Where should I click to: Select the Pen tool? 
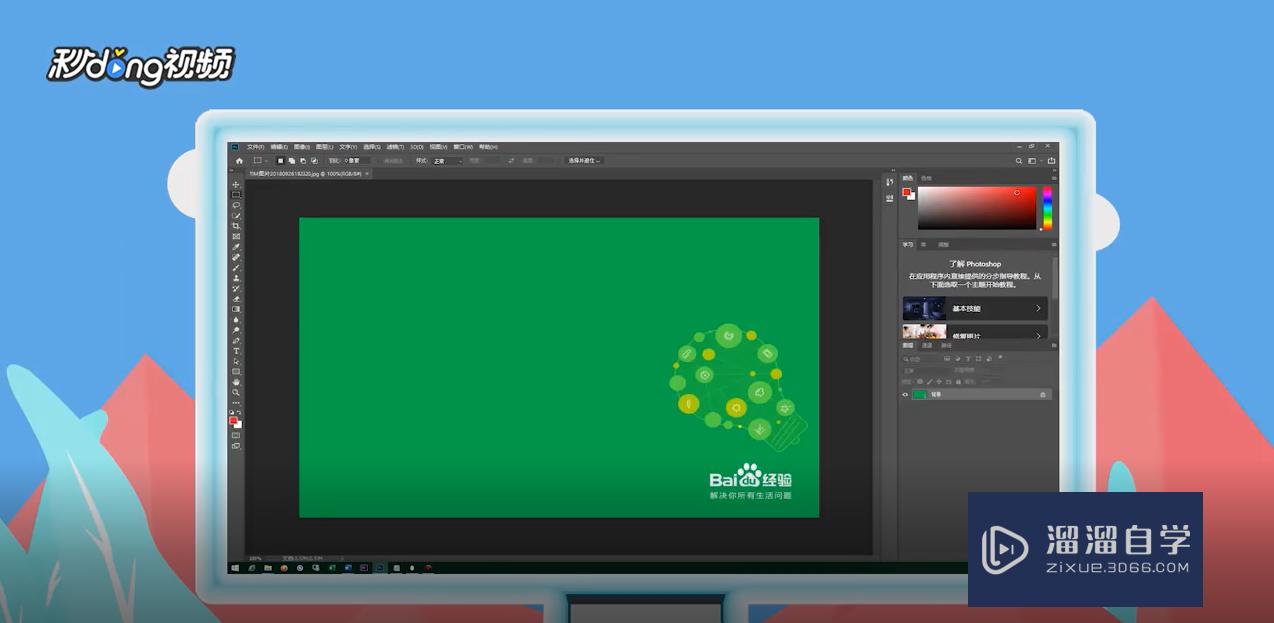click(x=236, y=340)
